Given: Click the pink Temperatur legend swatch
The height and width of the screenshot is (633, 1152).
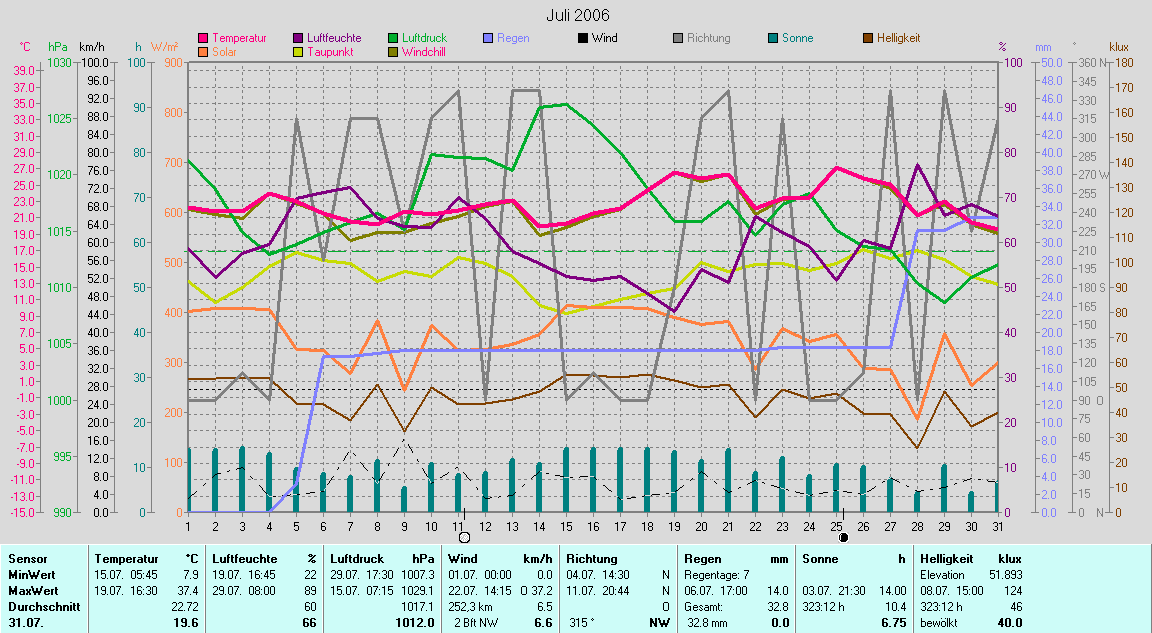Looking at the screenshot, I should tap(204, 38).
